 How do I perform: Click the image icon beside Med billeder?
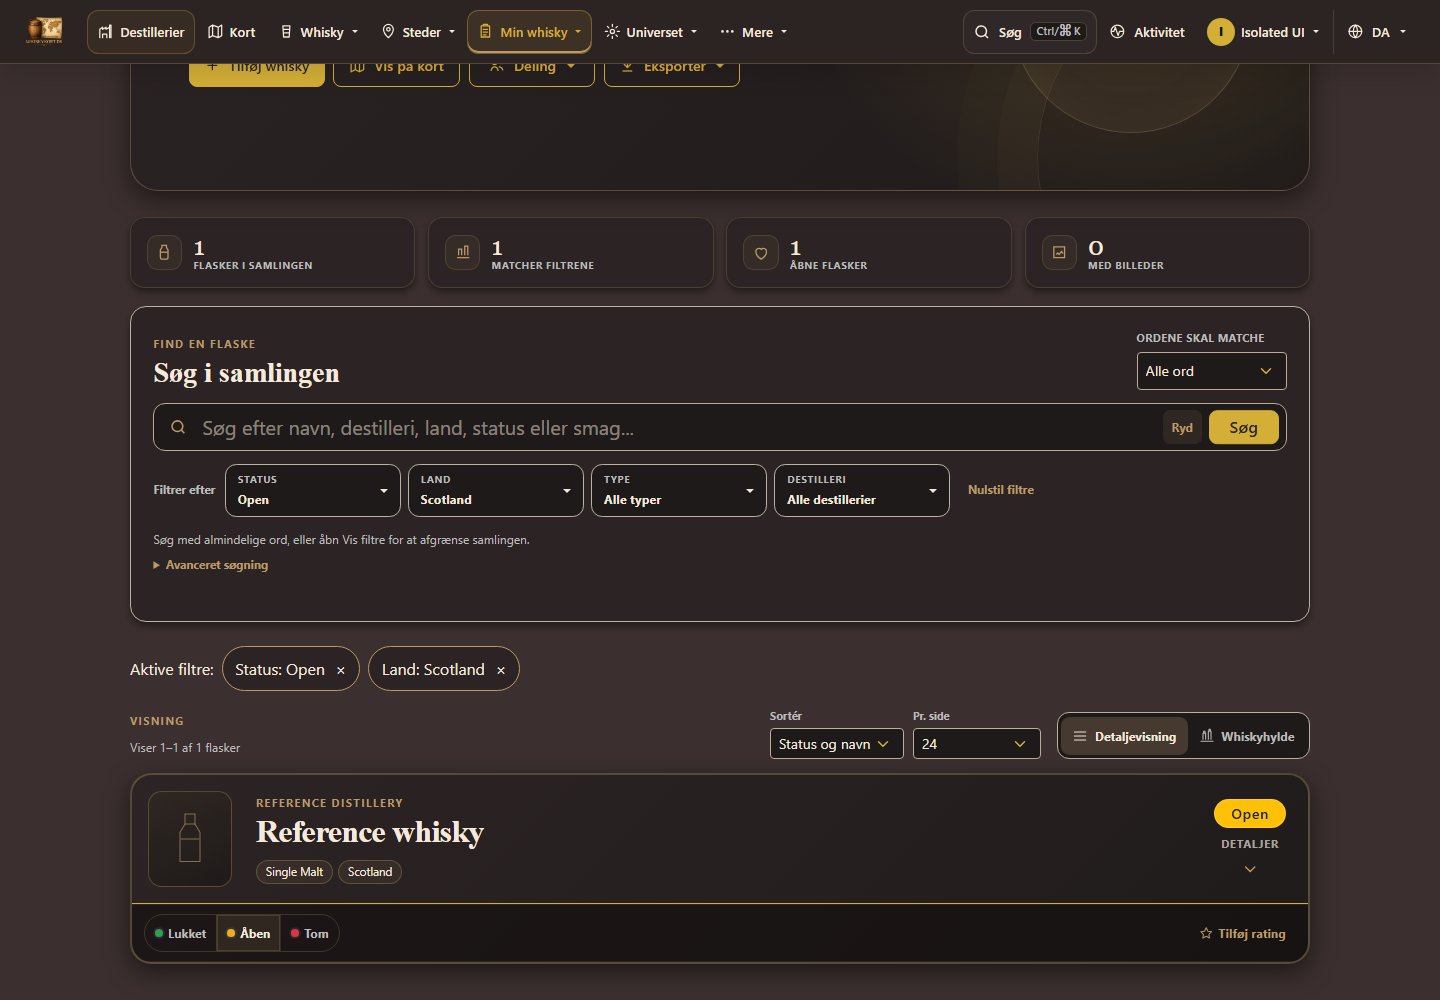coord(1059,253)
